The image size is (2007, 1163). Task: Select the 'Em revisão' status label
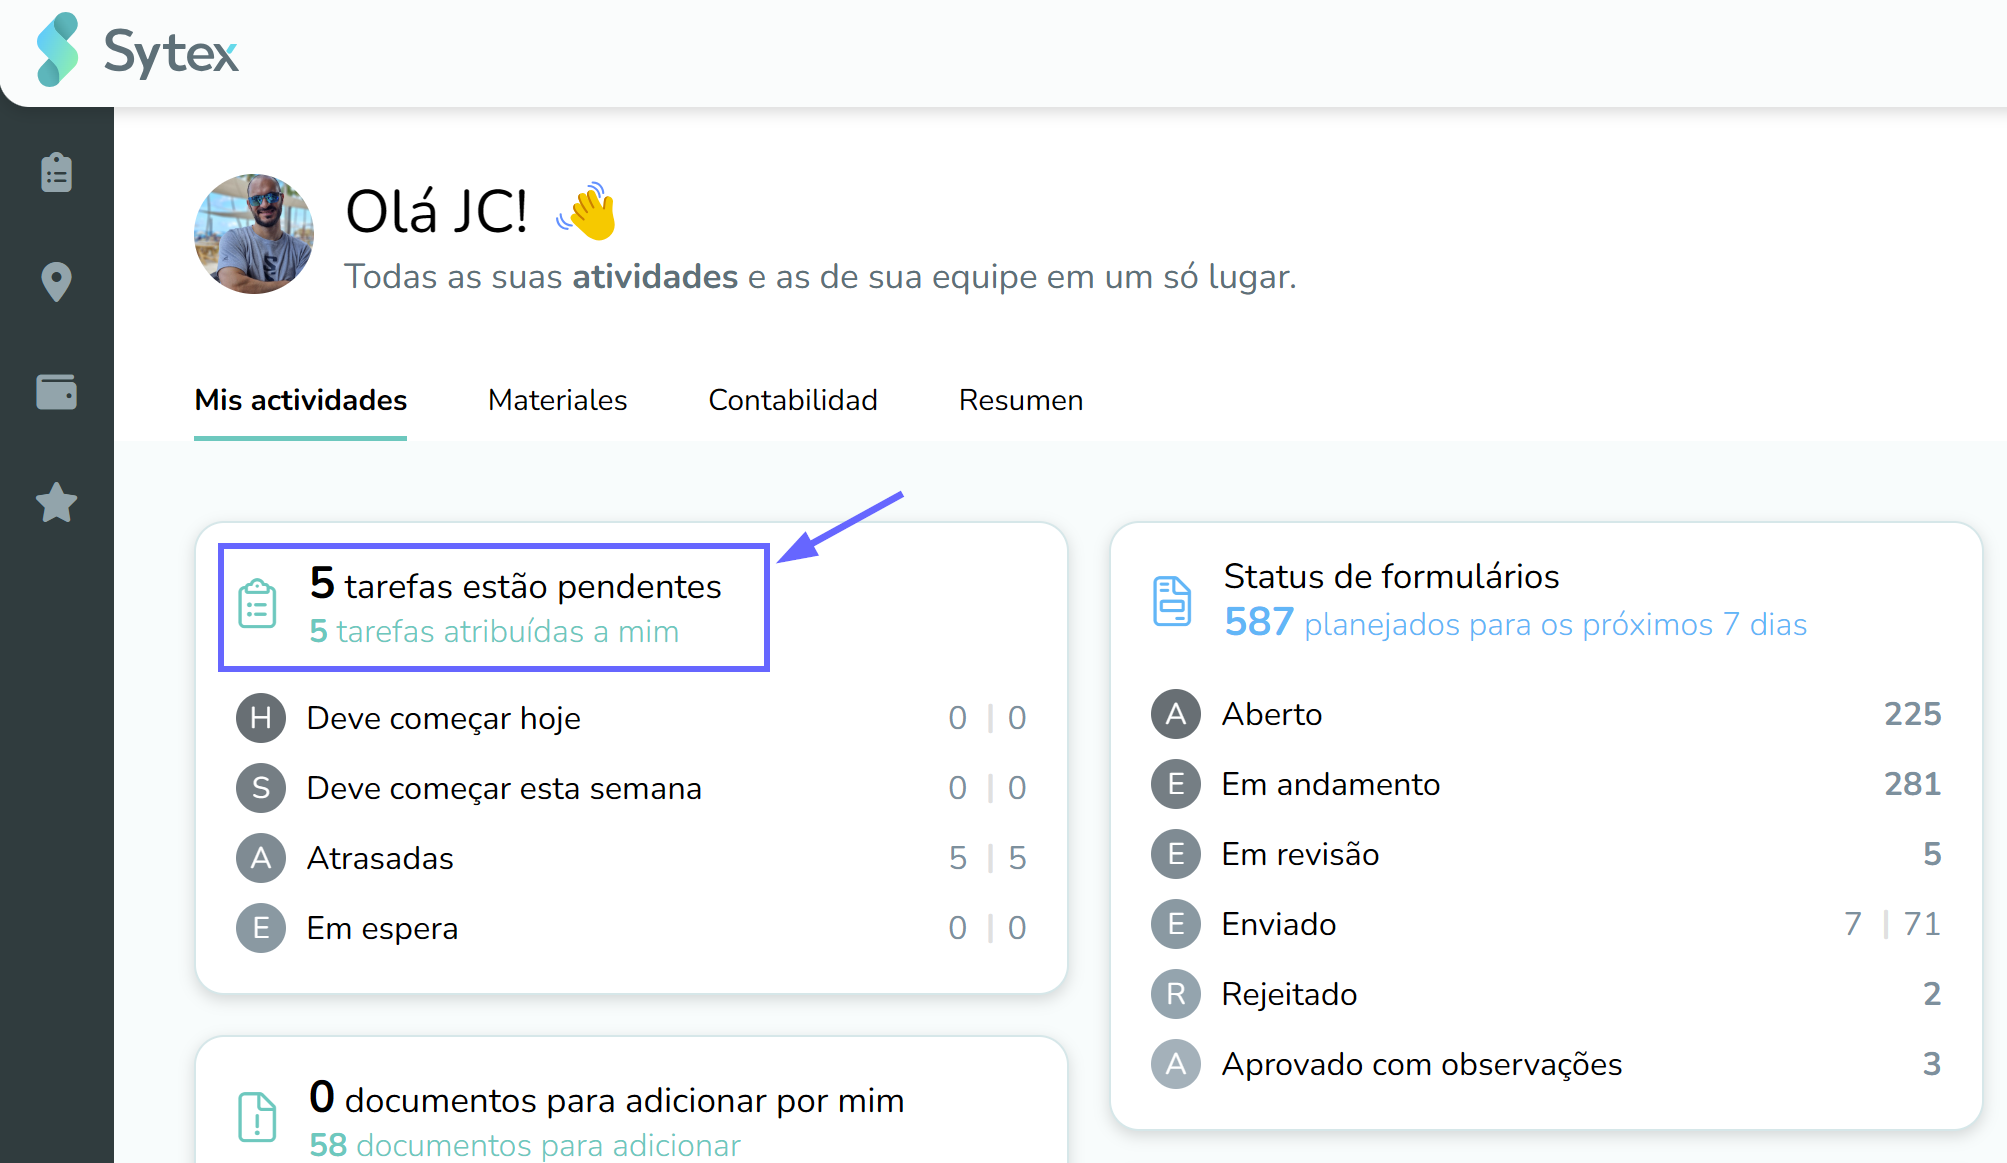[1300, 854]
